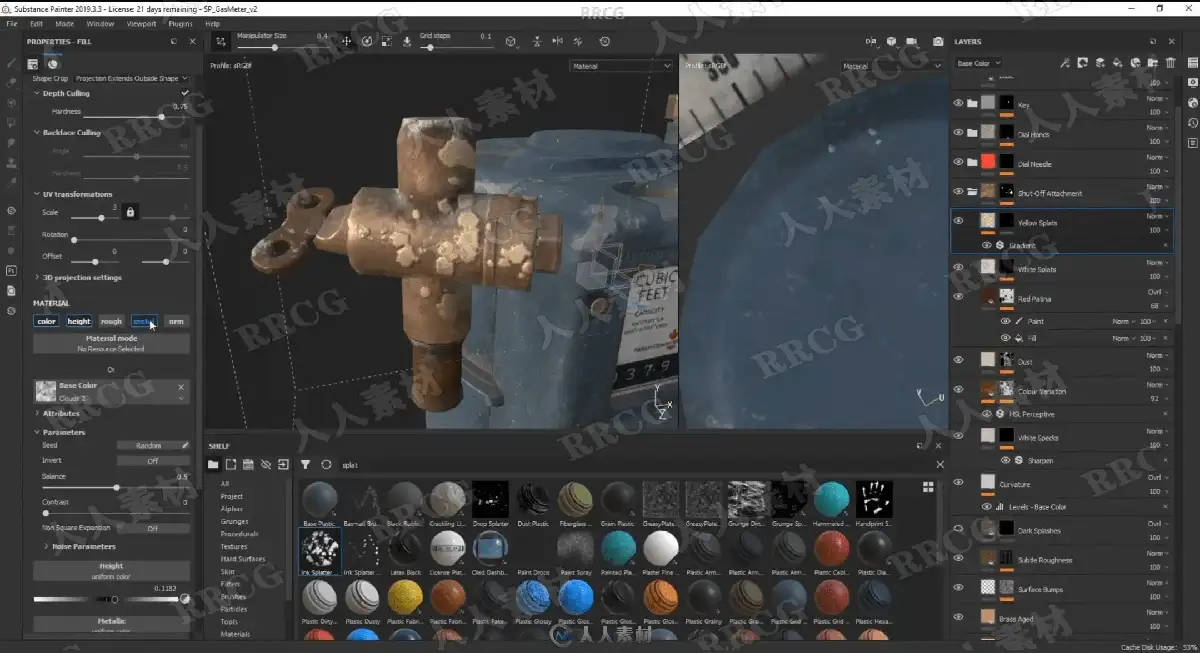Hide the White Splats layer

pyautogui.click(x=958, y=267)
